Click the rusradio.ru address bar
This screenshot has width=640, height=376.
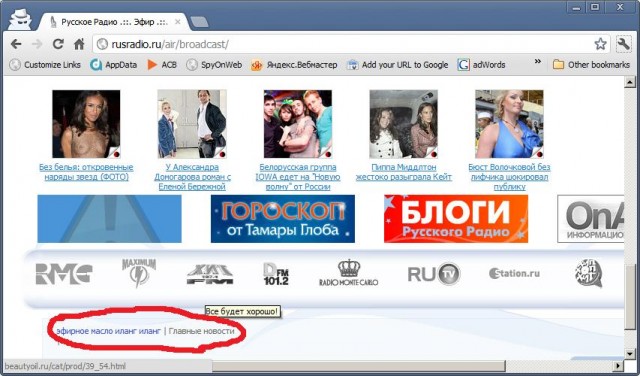(351, 44)
